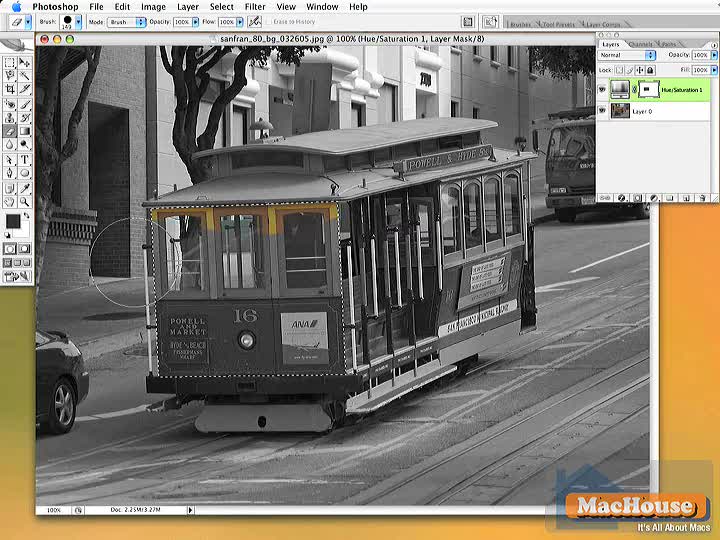Toggle the airbrush option in options bar
This screenshot has width=720, height=540.
254,22
